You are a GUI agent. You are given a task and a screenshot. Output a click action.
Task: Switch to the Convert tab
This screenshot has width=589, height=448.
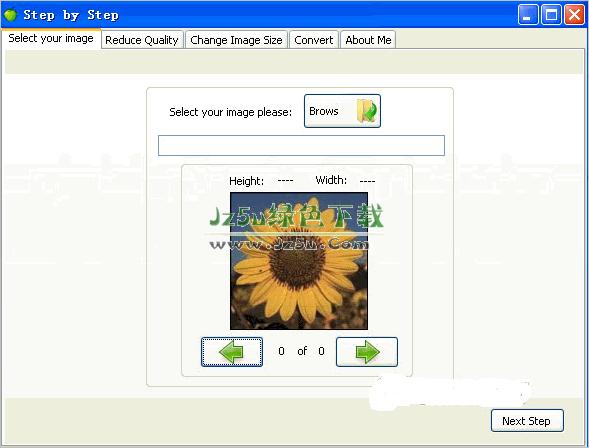314,40
